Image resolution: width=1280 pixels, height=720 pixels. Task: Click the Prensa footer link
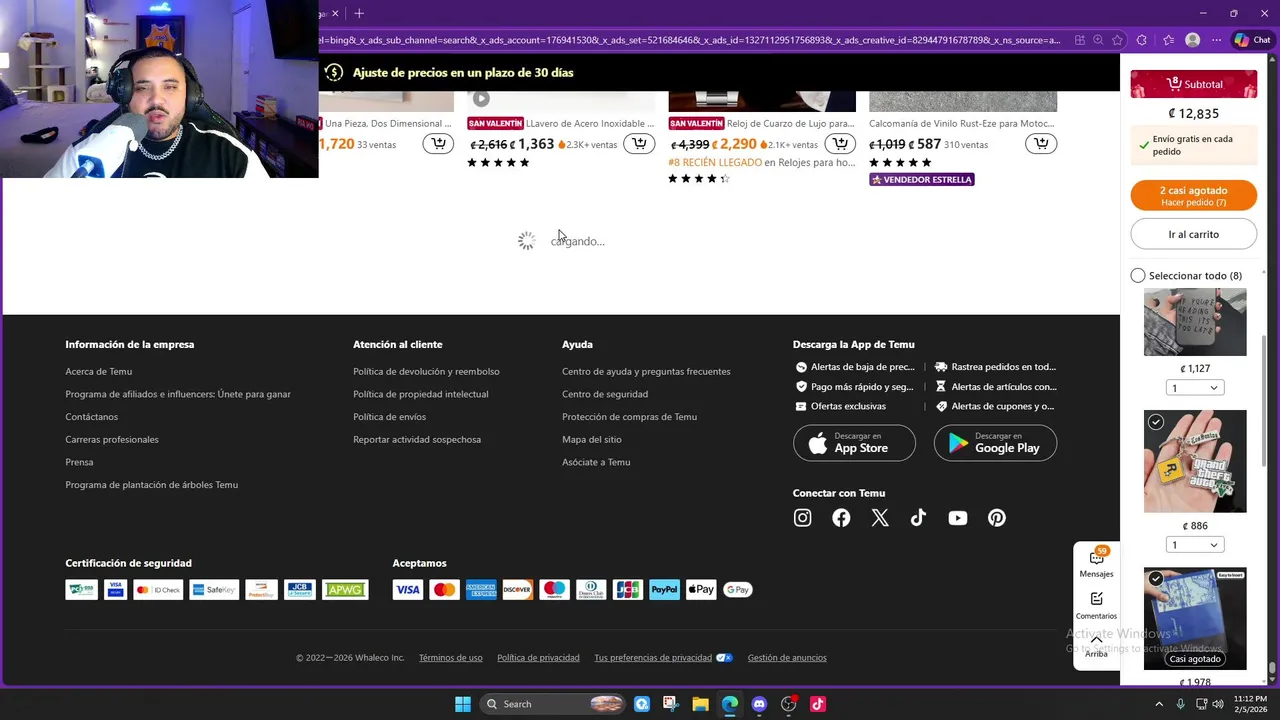(79, 462)
